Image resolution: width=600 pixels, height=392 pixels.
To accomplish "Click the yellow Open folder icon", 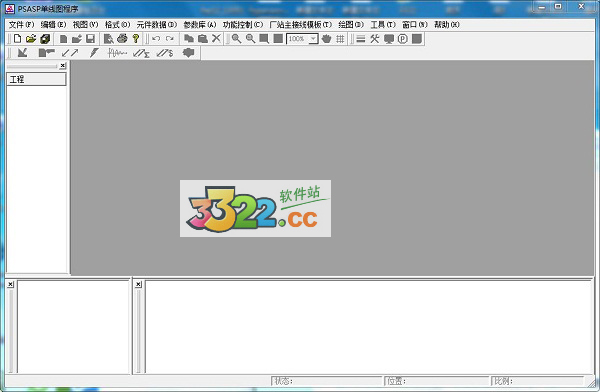I will (31, 39).
